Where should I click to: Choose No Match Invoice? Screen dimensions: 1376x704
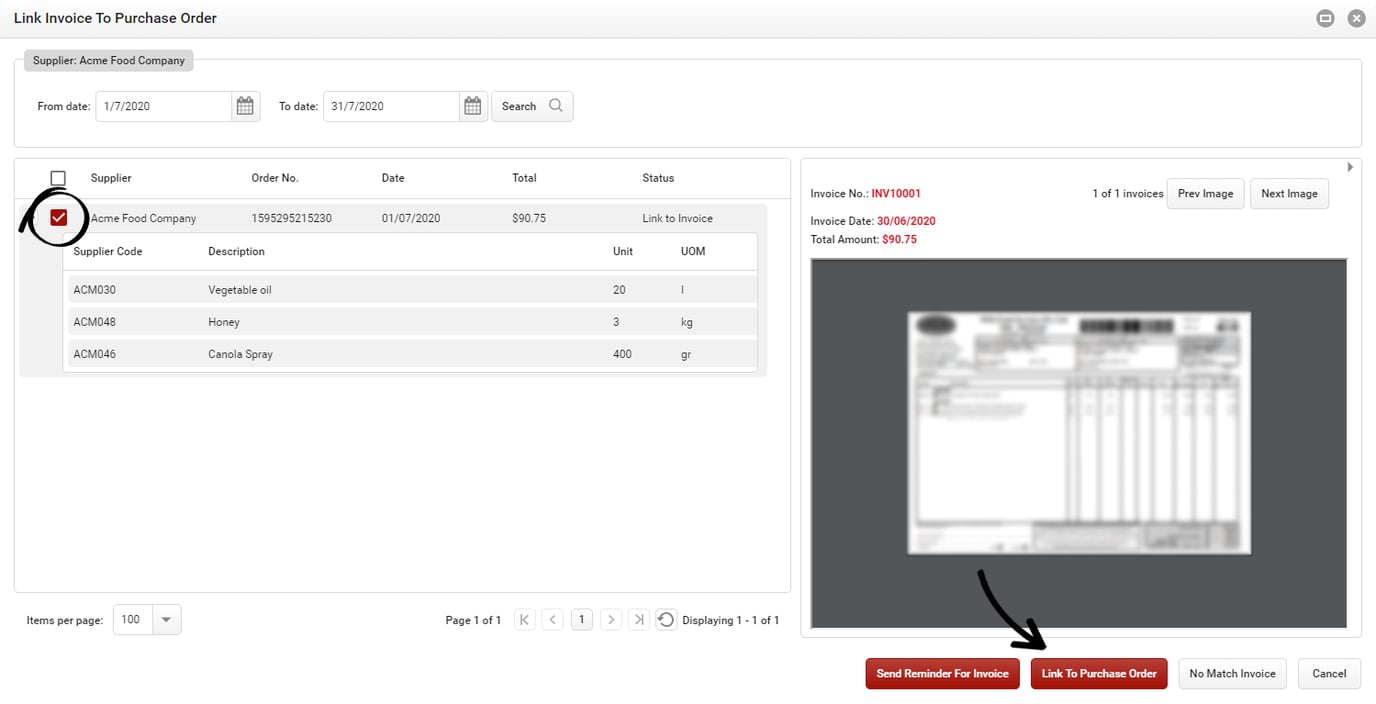pos(1232,673)
